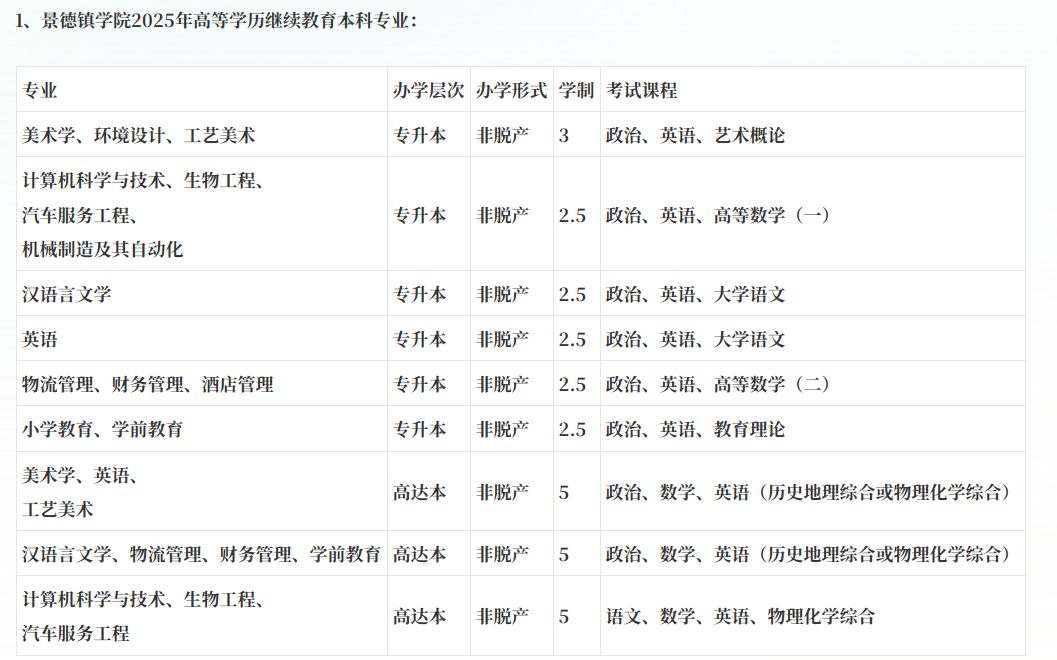Select the 专业 column header

click(40, 90)
